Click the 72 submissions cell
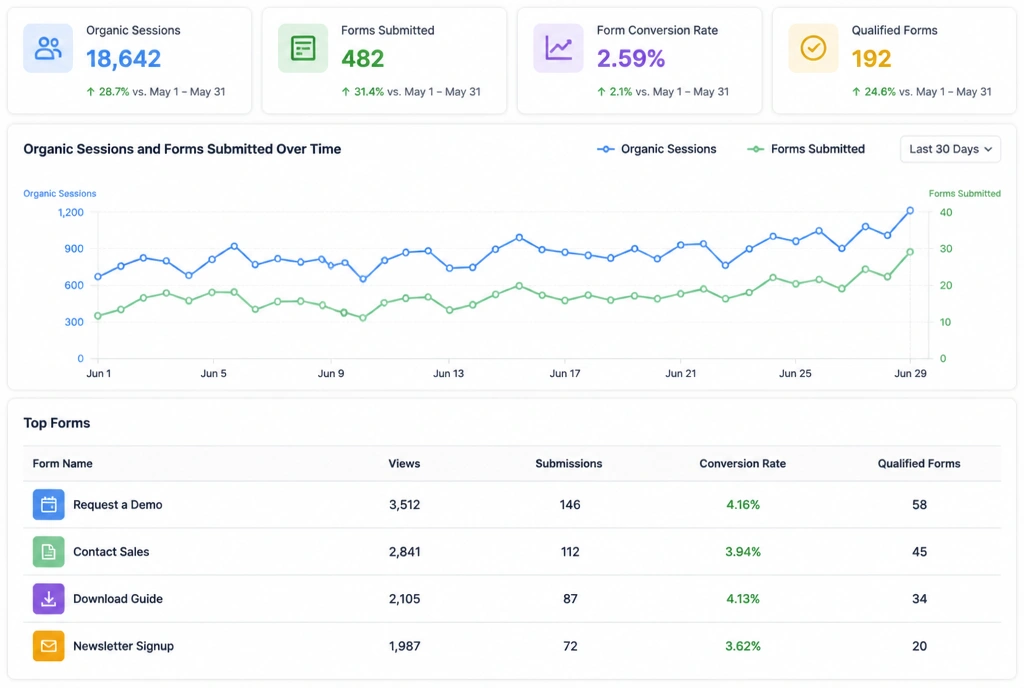This screenshot has height=688, width=1024. click(x=570, y=646)
